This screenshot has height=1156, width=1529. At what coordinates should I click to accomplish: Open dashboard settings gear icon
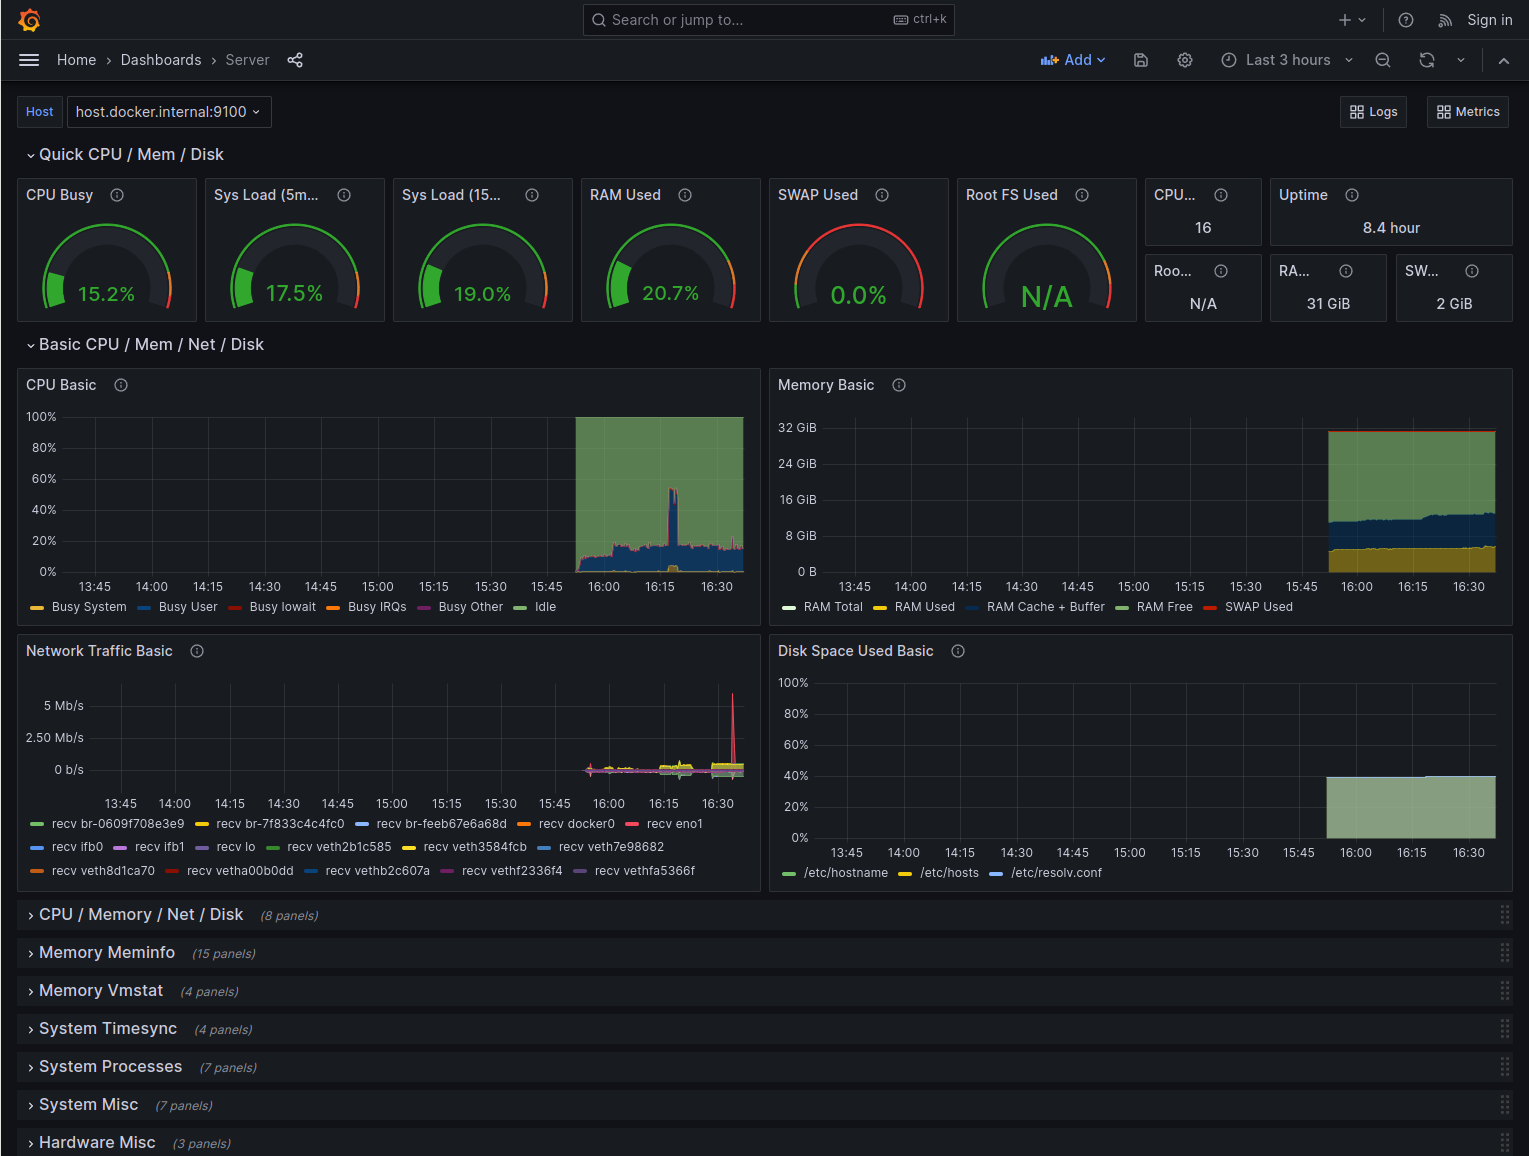(x=1185, y=60)
